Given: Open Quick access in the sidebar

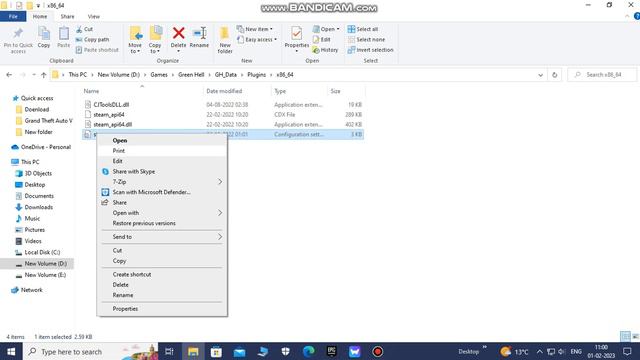Looking at the screenshot, I should (37, 98).
